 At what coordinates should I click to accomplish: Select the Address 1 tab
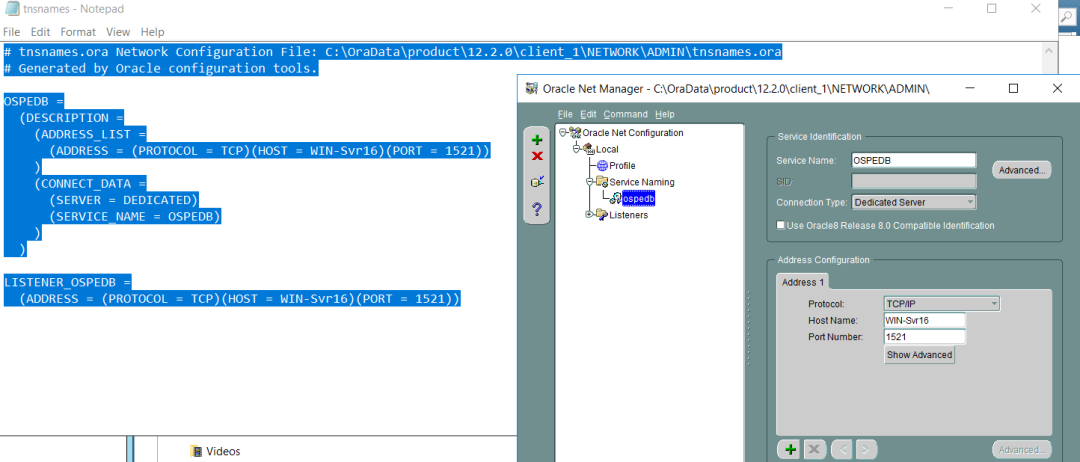coord(803,282)
